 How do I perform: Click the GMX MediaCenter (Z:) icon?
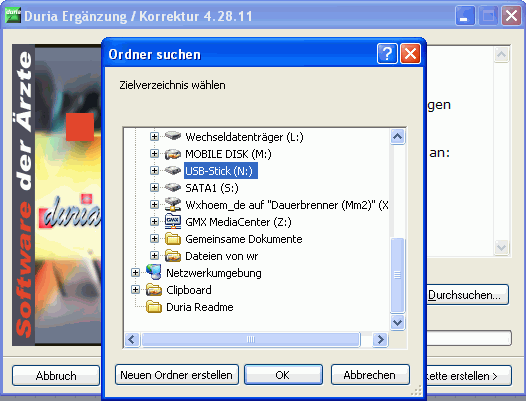coord(173,221)
